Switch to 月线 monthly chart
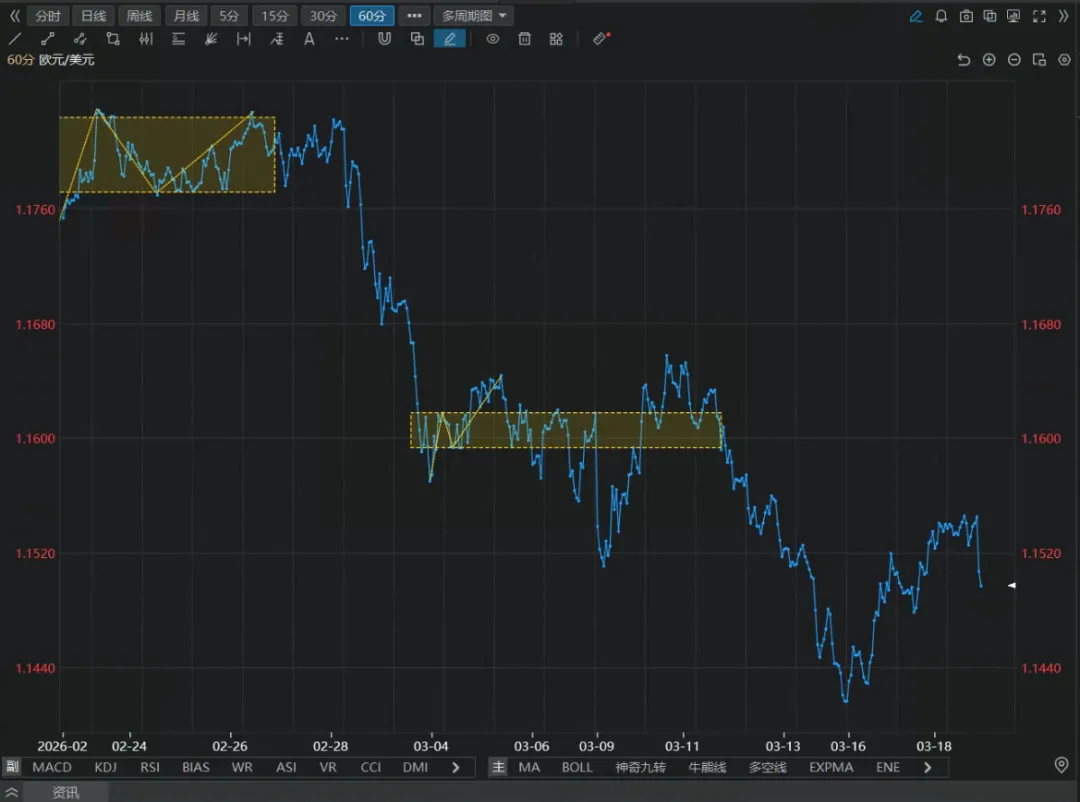The height and width of the screenshot is (802, 1080). click(186, 16)
